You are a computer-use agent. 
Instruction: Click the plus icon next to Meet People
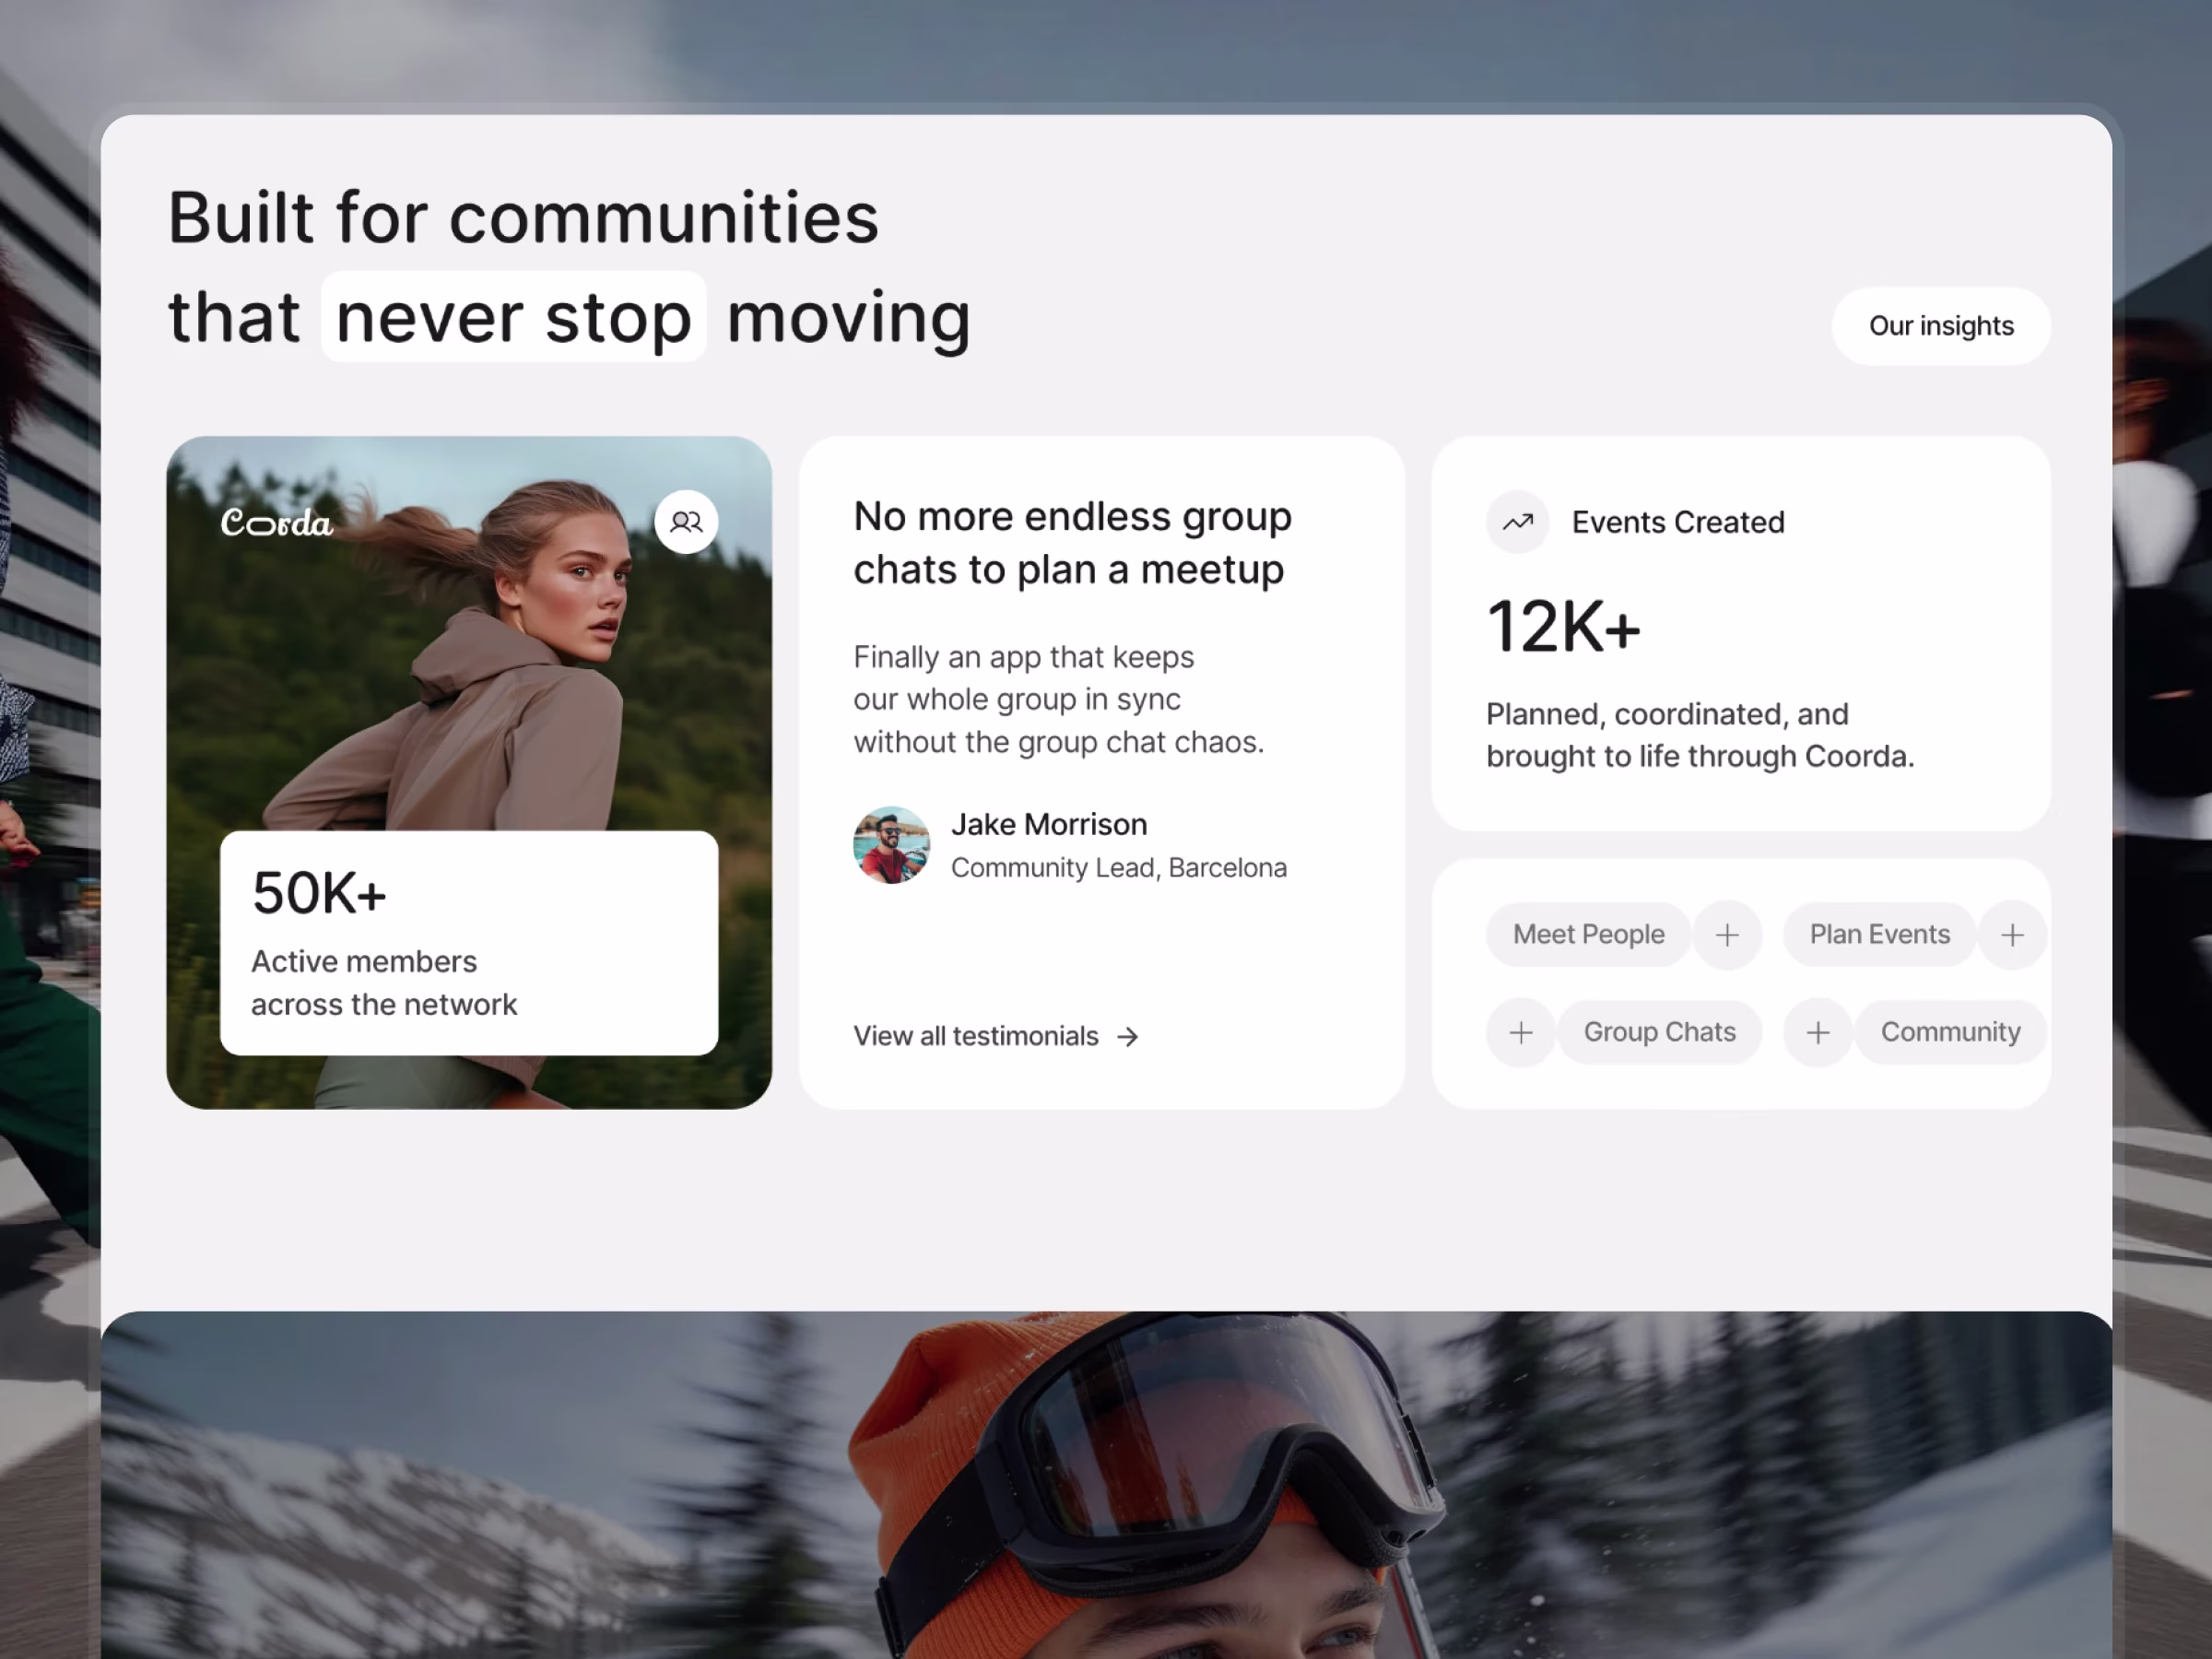pyautogui.click(x=1727, y=935)
